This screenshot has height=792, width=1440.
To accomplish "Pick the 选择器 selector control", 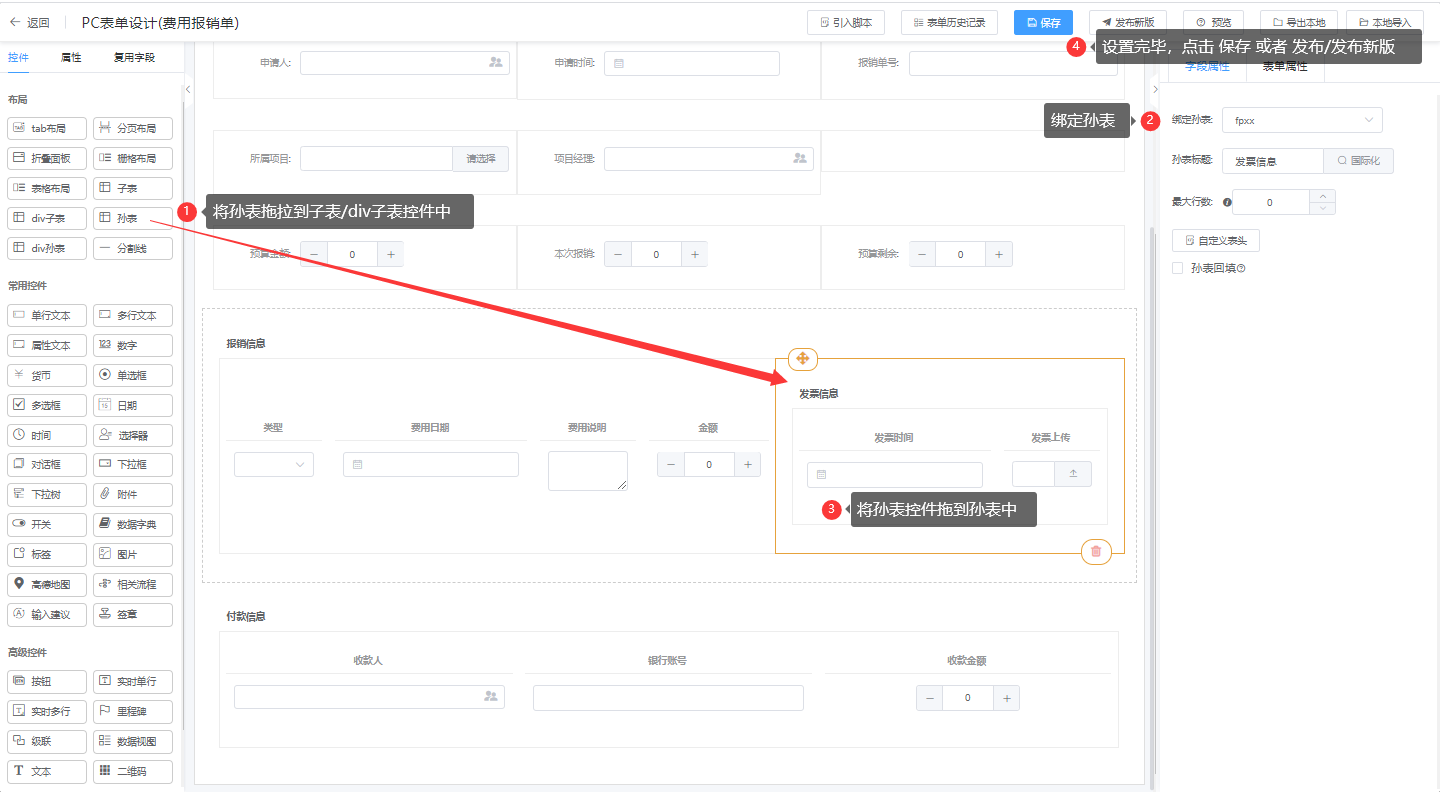I will (x=133, y=435).
